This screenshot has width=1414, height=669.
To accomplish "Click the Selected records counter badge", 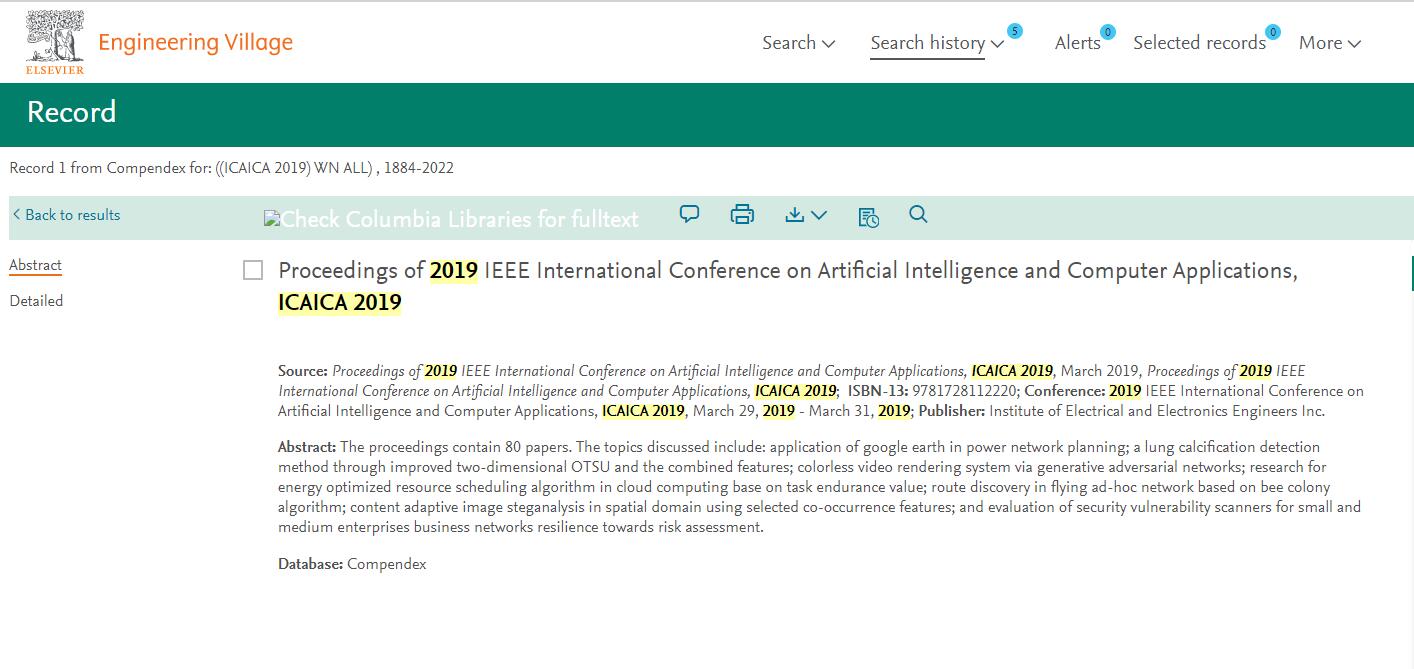I will pyautogui.click(x=1272, y=31).
